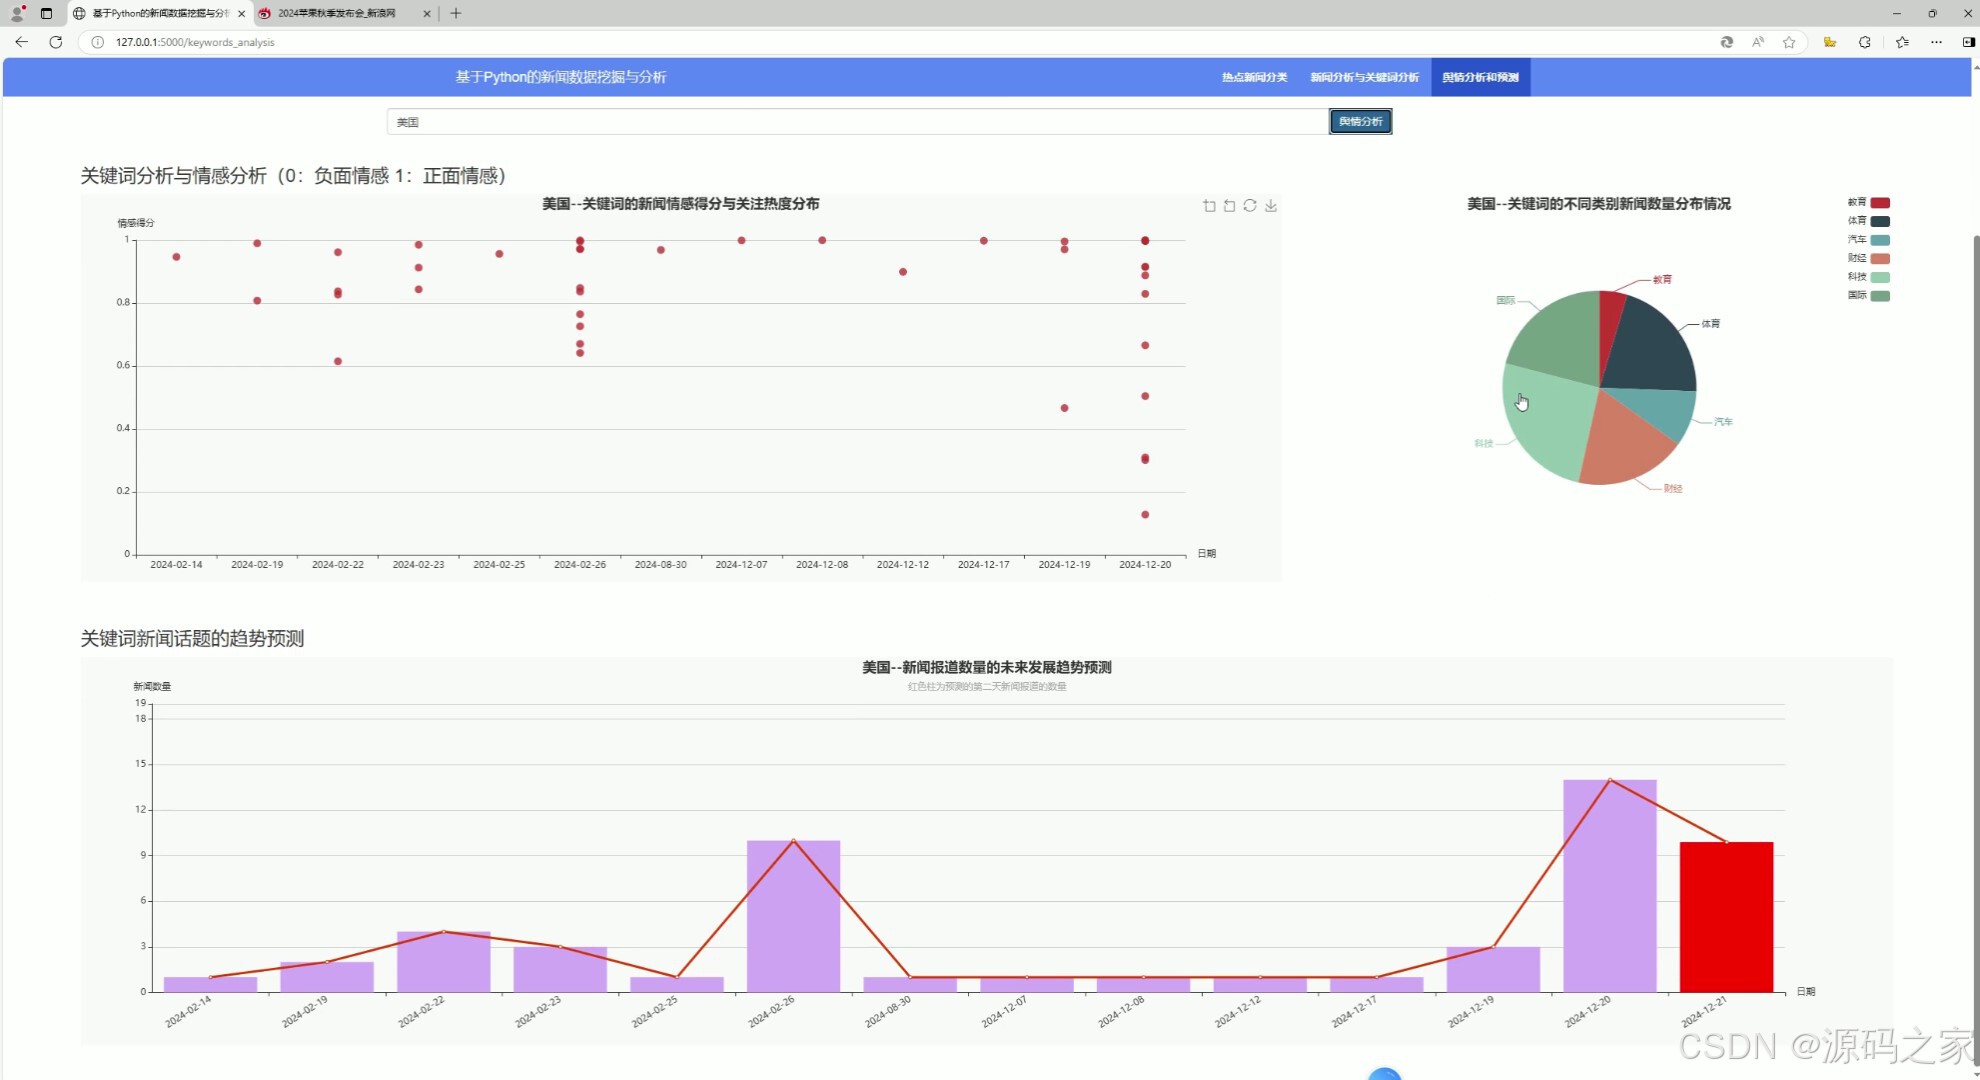Click the browser read aloud icon
This screenshot has height=1080, width=1980.
[1757, 42]
